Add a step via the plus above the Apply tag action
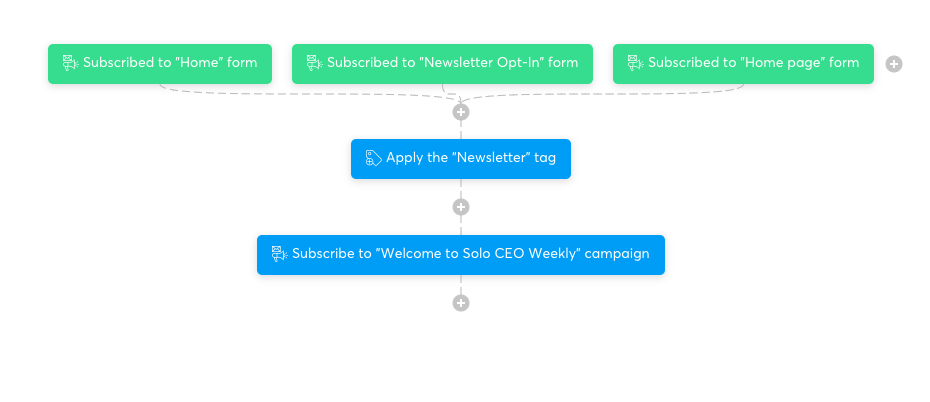The height and width of the screenshot is (402, 930). (x=461, y=111)
